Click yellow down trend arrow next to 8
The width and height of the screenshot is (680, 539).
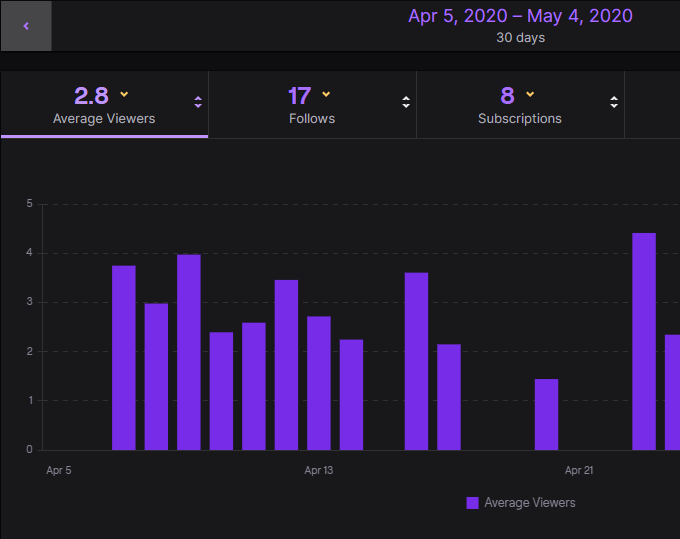530,94
